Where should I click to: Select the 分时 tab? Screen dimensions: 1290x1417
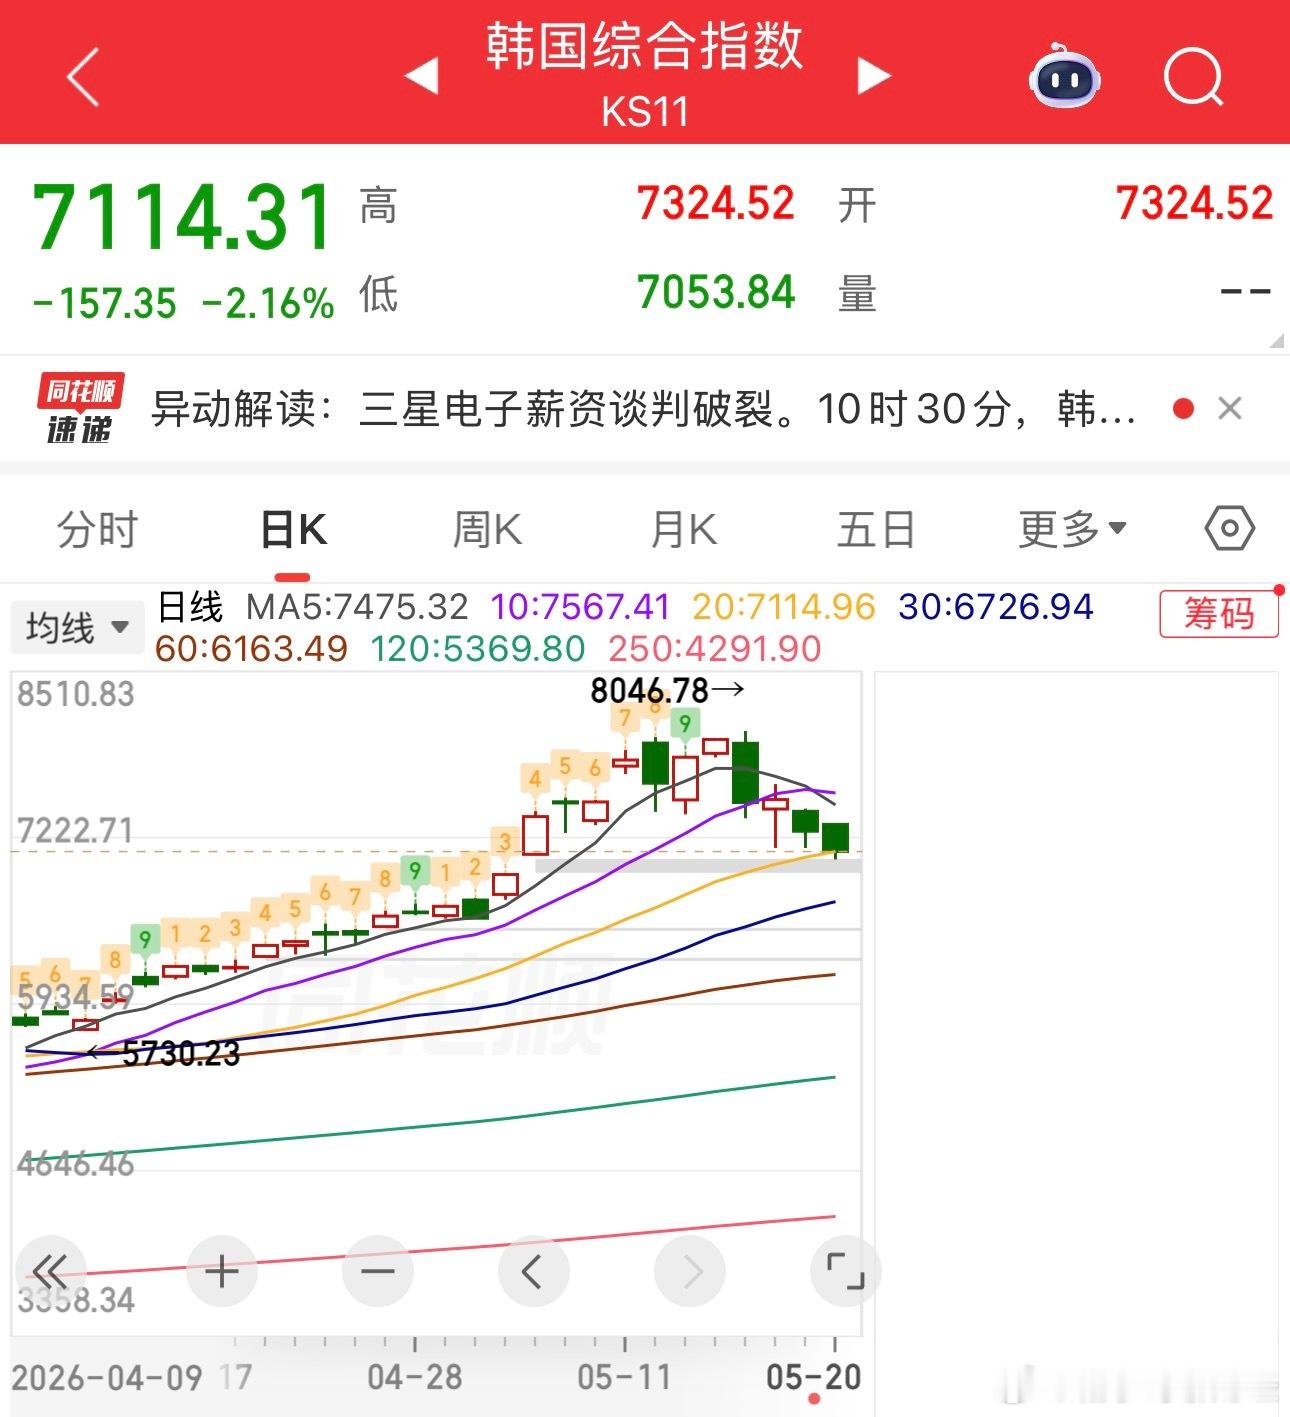click(97, 529)
